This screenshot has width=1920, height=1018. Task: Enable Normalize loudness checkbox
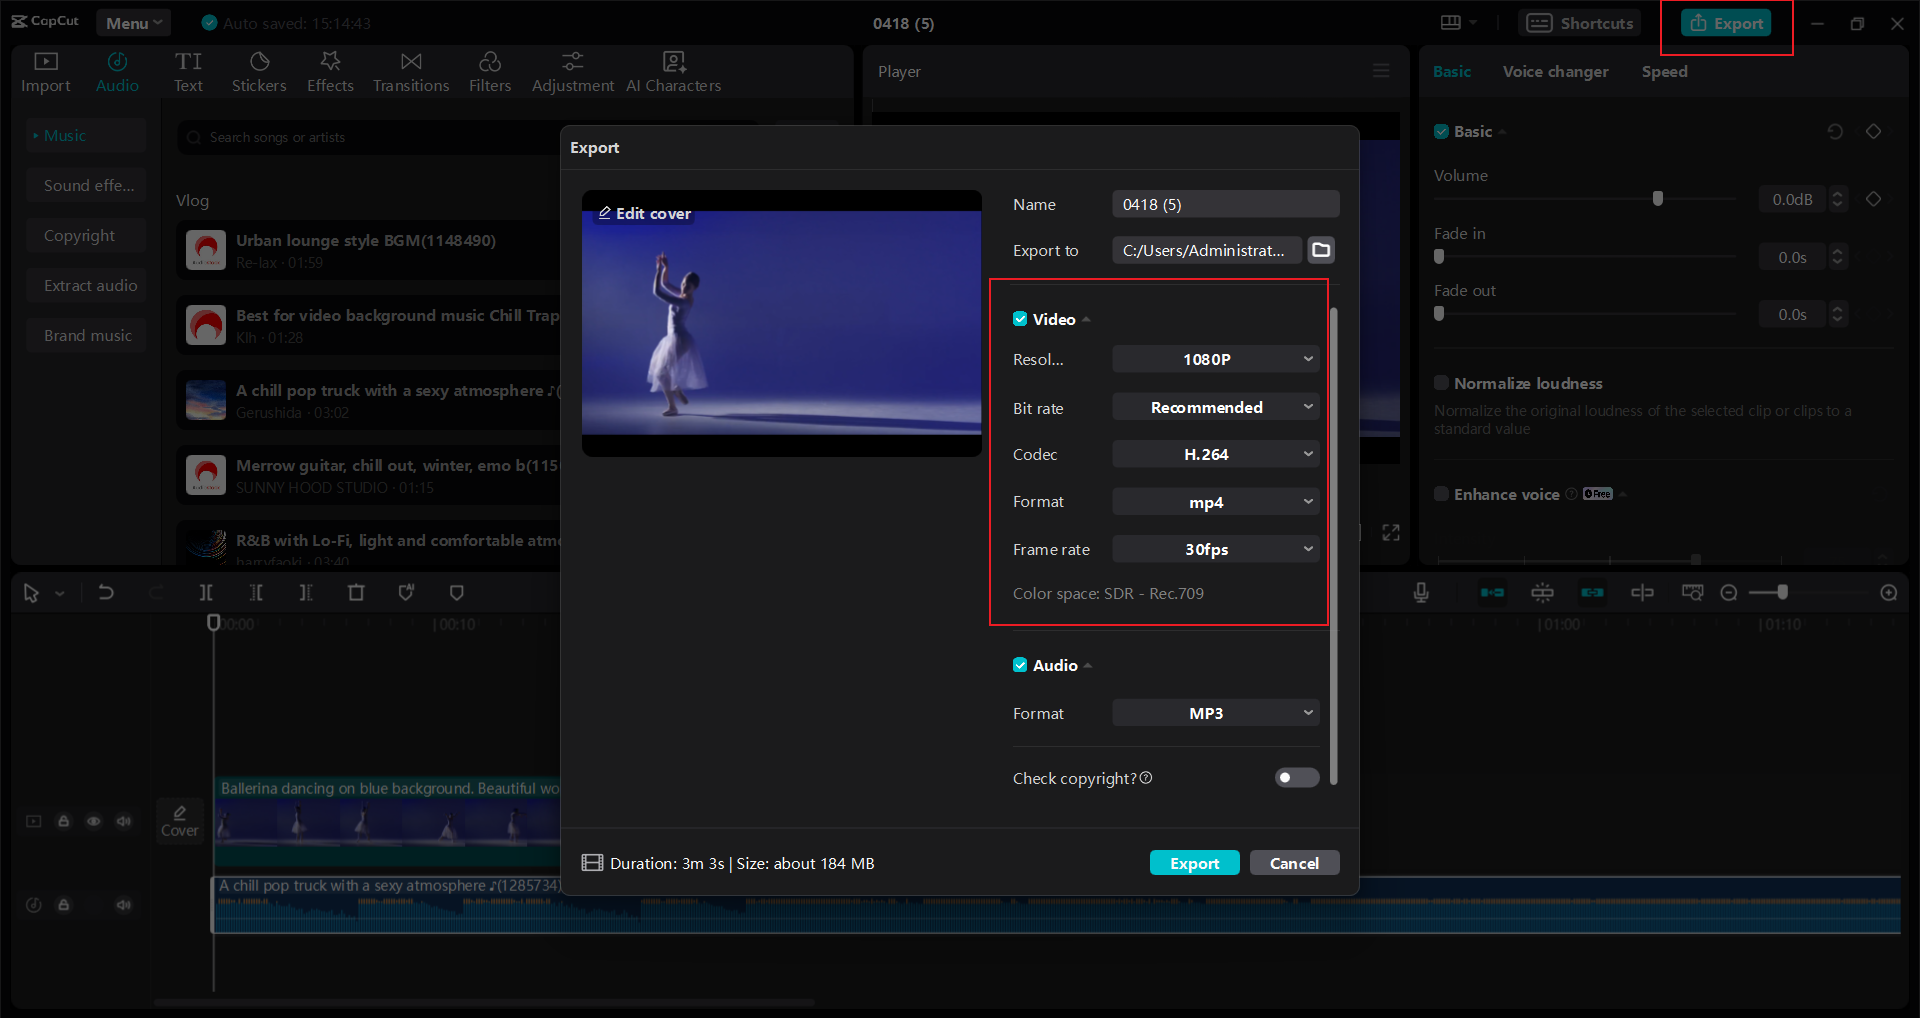tap(1441, 383)
